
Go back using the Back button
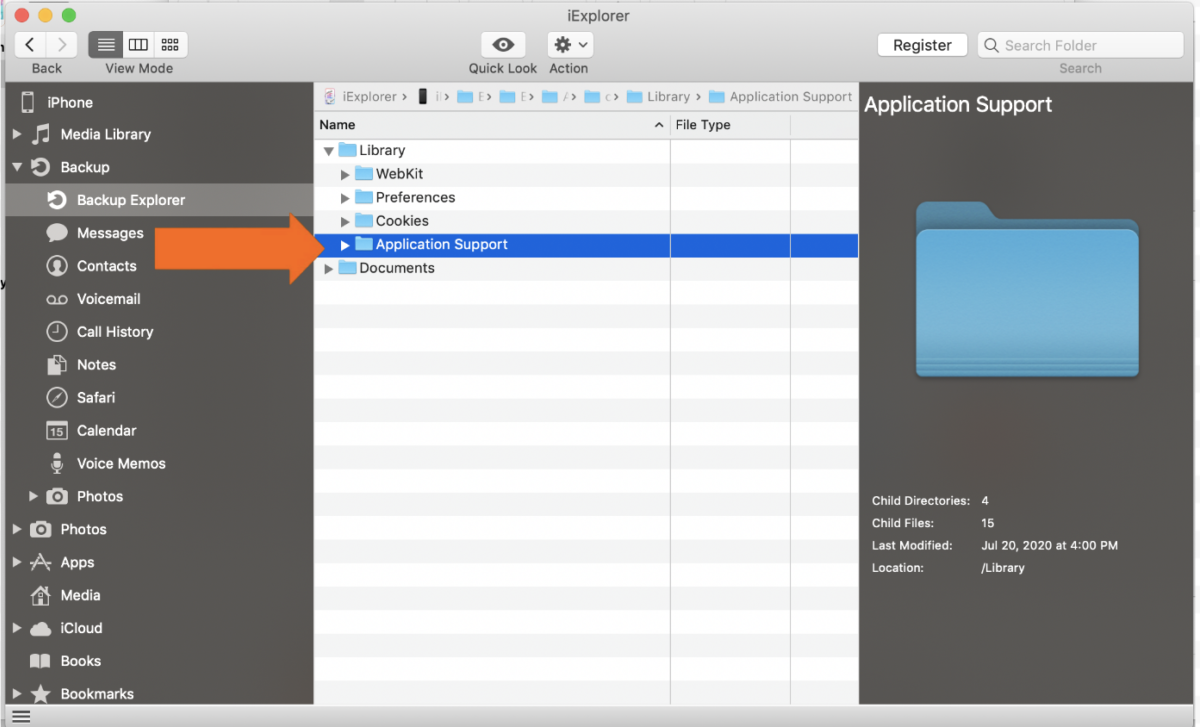pyautogui.click(x=29, y=44)
